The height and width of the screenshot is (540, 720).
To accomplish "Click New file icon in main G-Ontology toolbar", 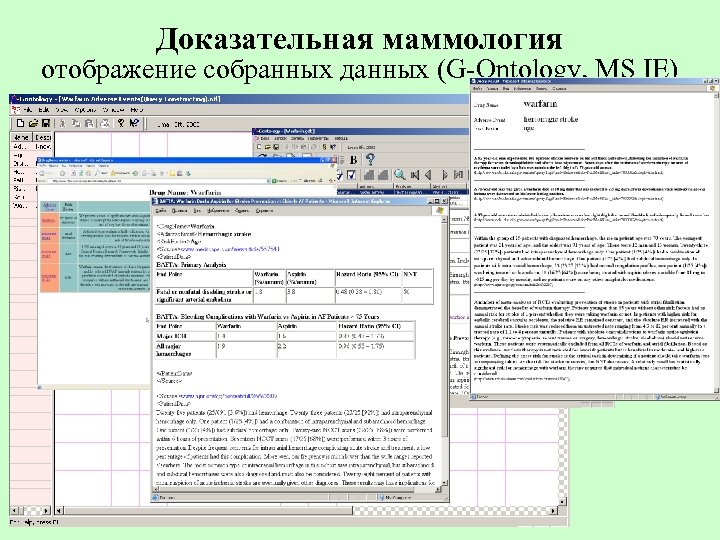I will click(x=20, y=123).
